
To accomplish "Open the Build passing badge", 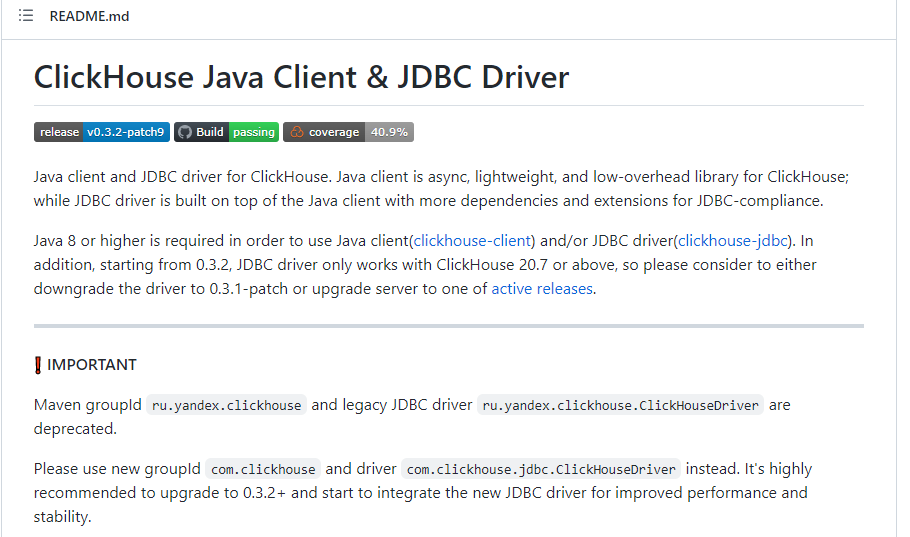I will point(226,132).
